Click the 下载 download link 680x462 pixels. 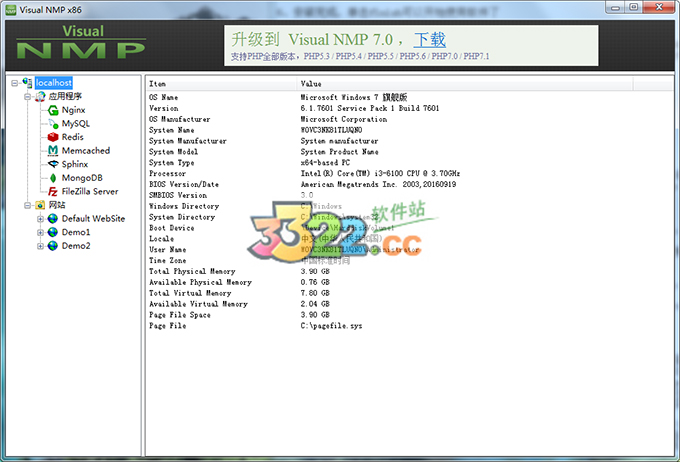[x=429, y=39]
